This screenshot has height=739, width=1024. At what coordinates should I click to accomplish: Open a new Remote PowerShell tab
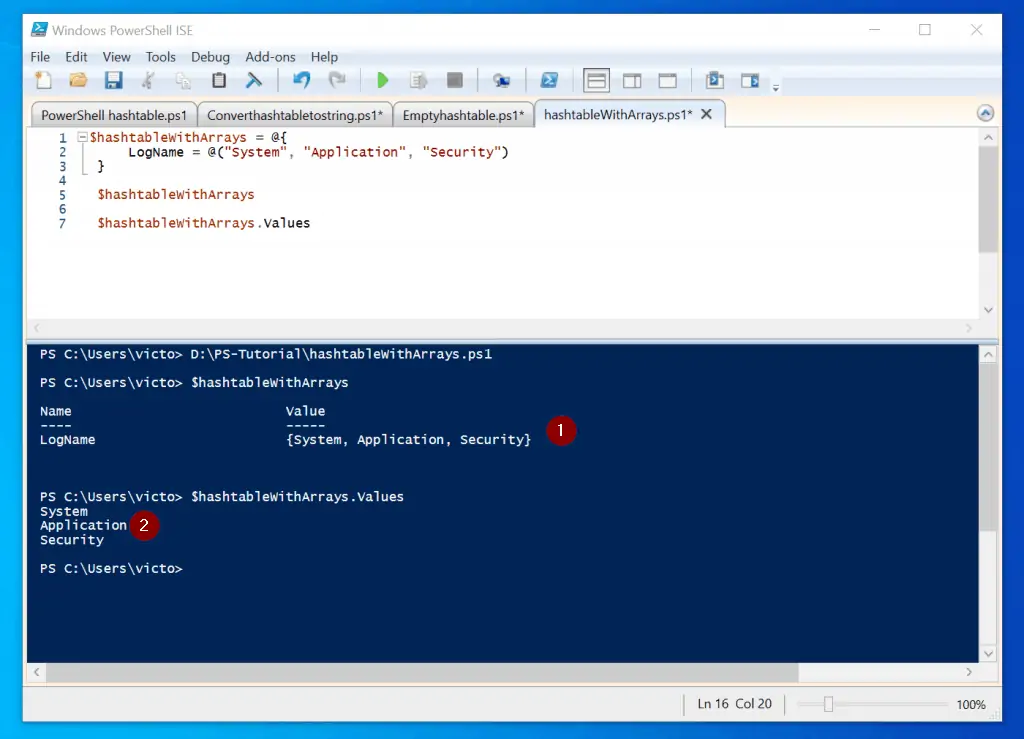pos(502,80)
